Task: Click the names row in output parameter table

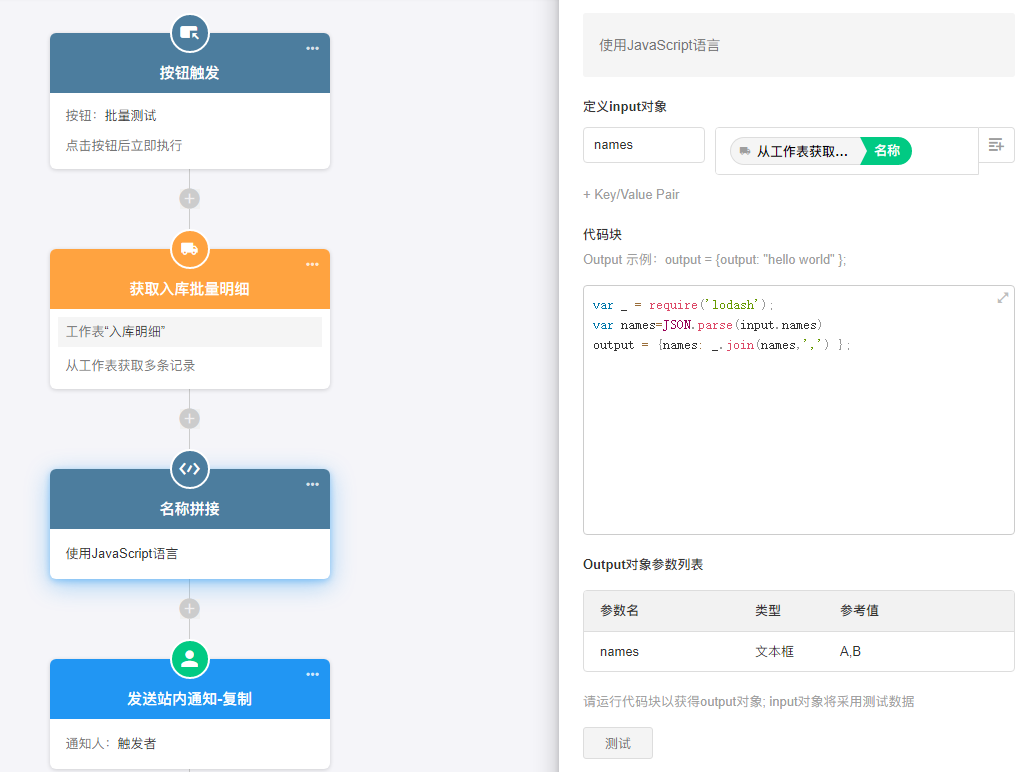Action: pyautogui.click(x=797, y=651)
